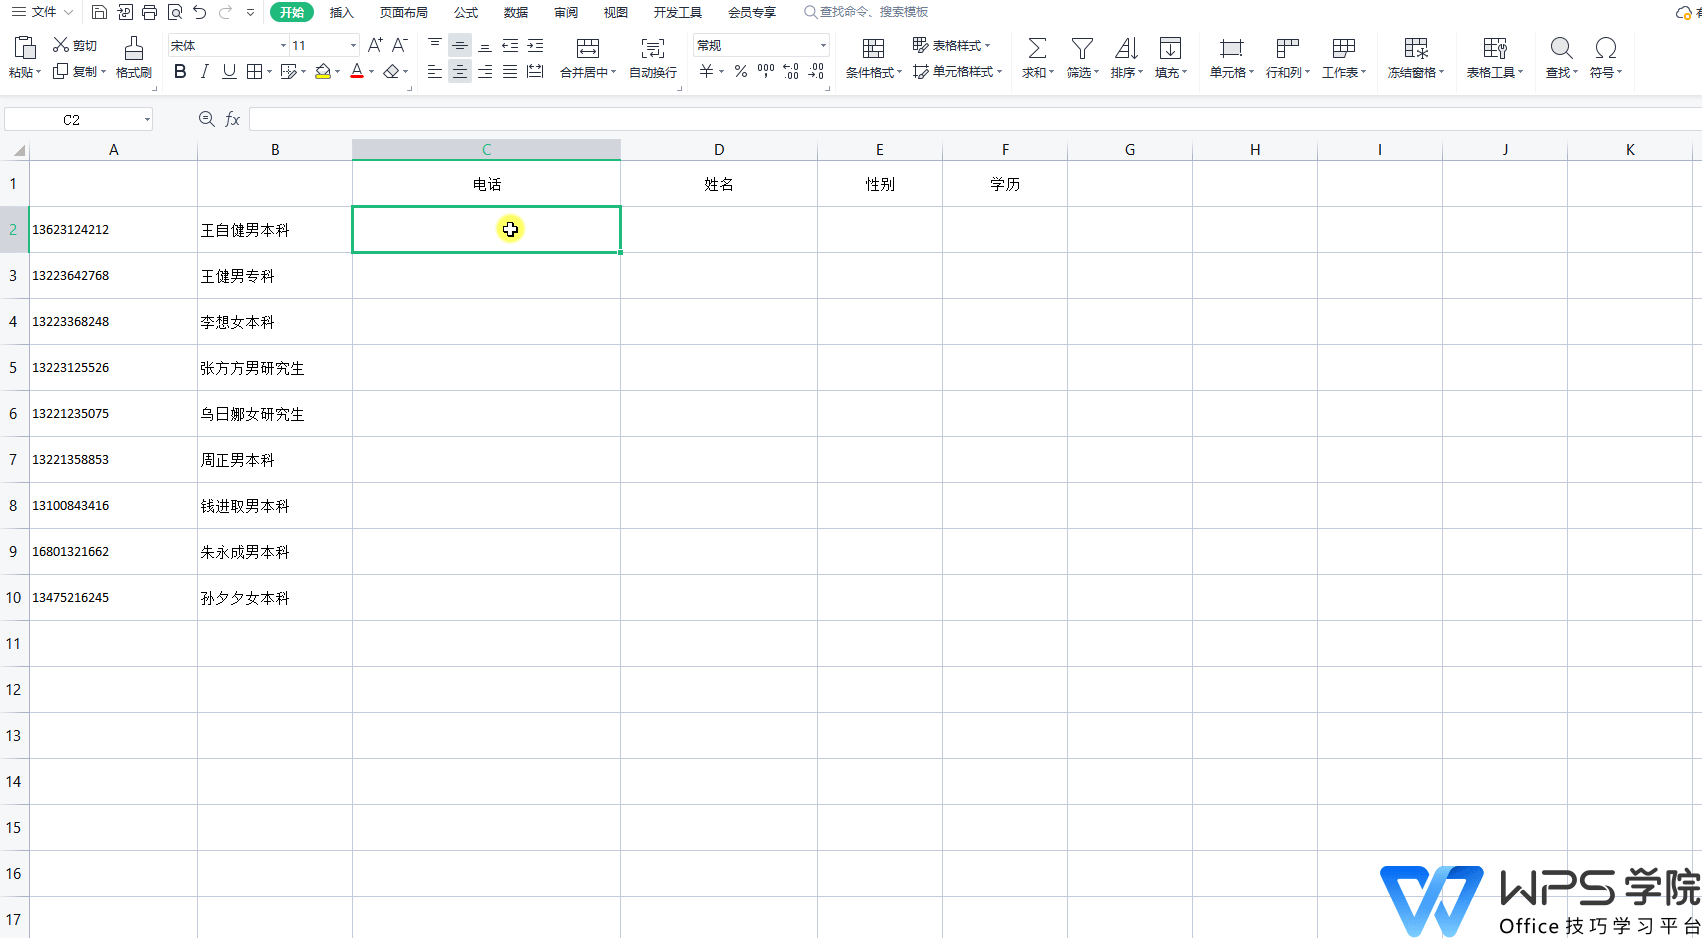This screenshot has height=938, width=1702.
Task: Click the Filter (筛选) funnel icon
Action: click(1082, 48)
